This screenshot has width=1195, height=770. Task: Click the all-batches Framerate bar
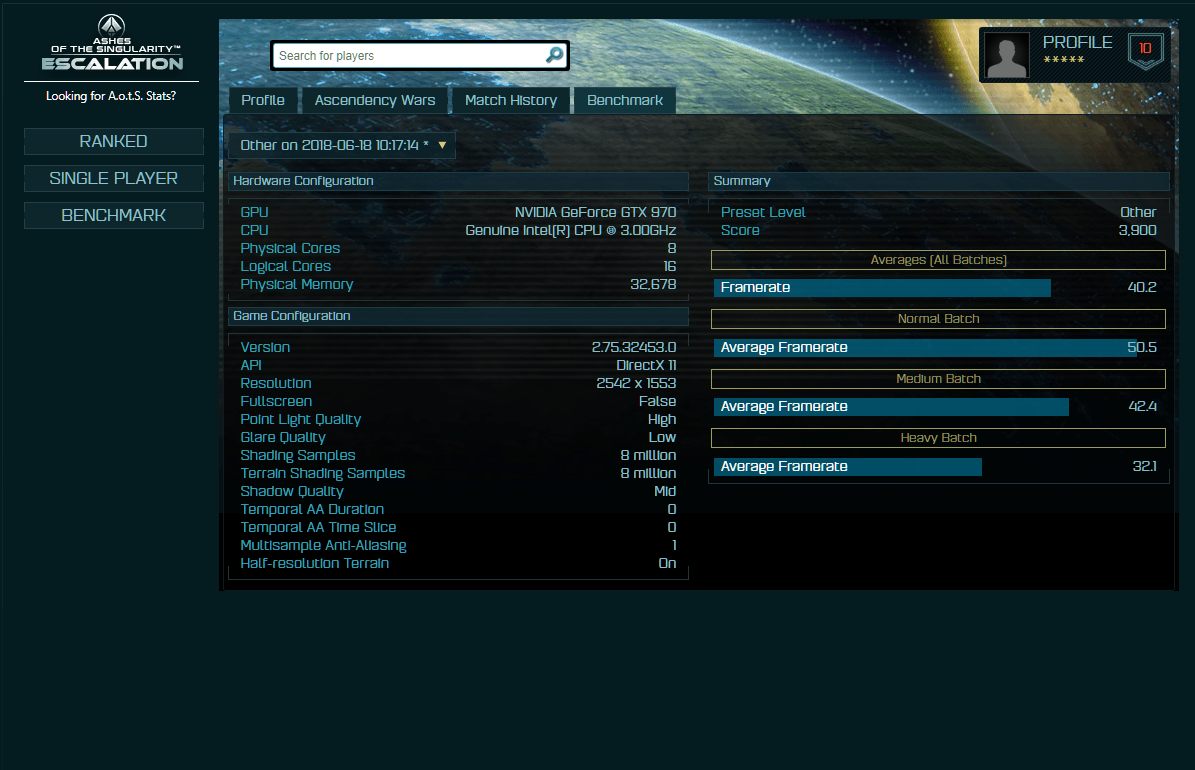[x=882, y=288]
